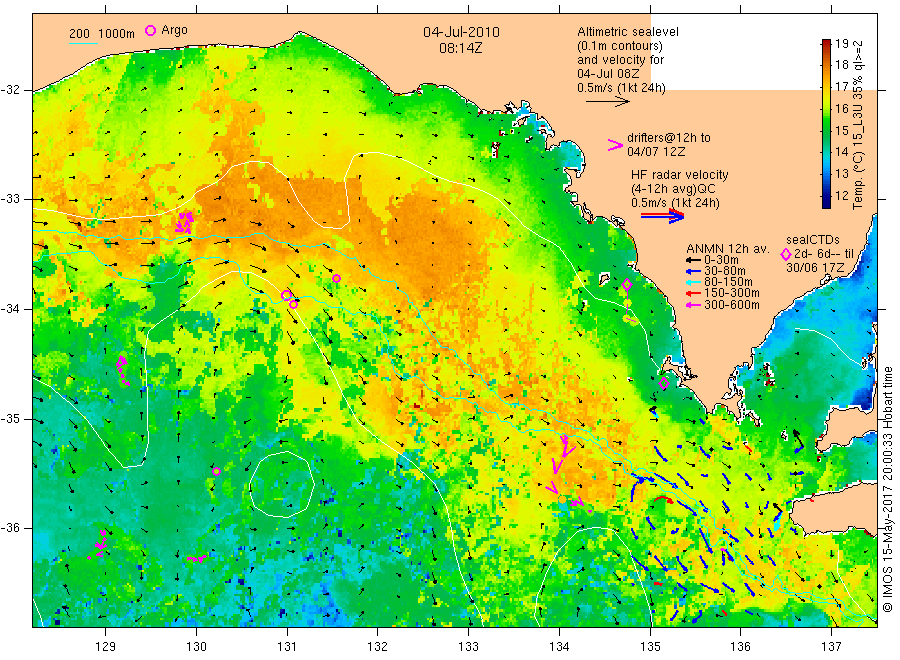This screenshot has width=900, height=660.
Task: Click the seal CTD diamond near 134.7°E, 33.8°S
Action: [x=627, y=284]
